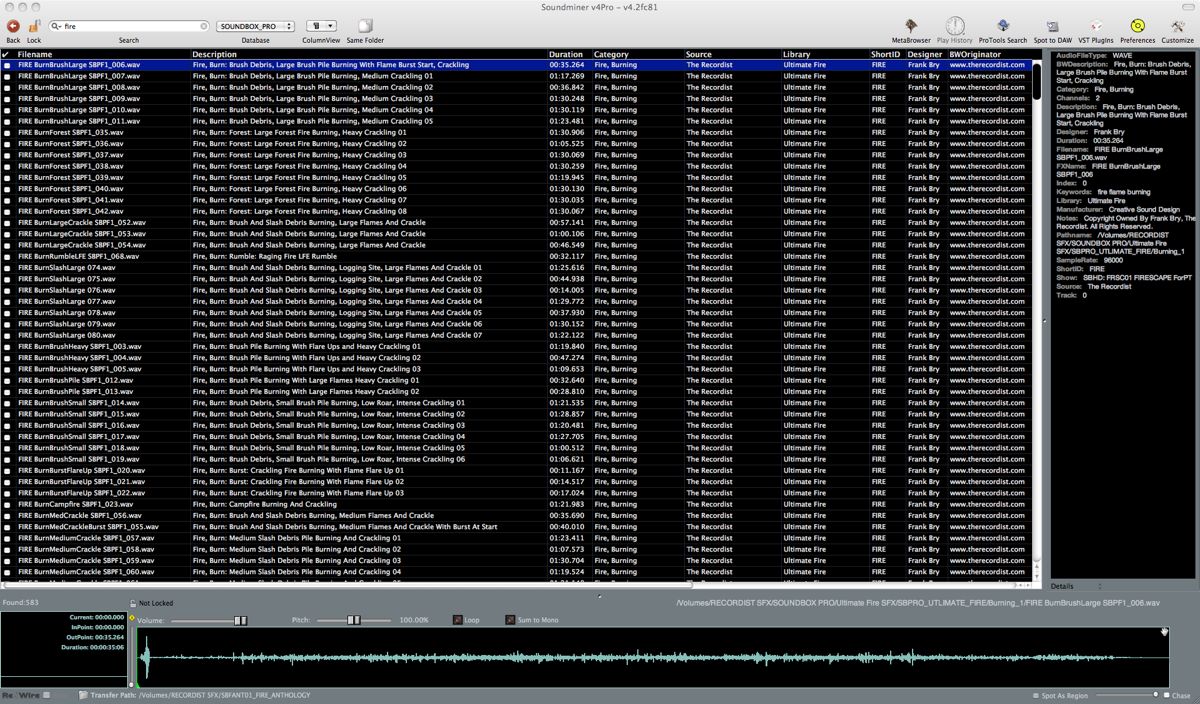Click the Lock padlock icon in toolbar
The image size is (1200, 704).
point(34,26)
